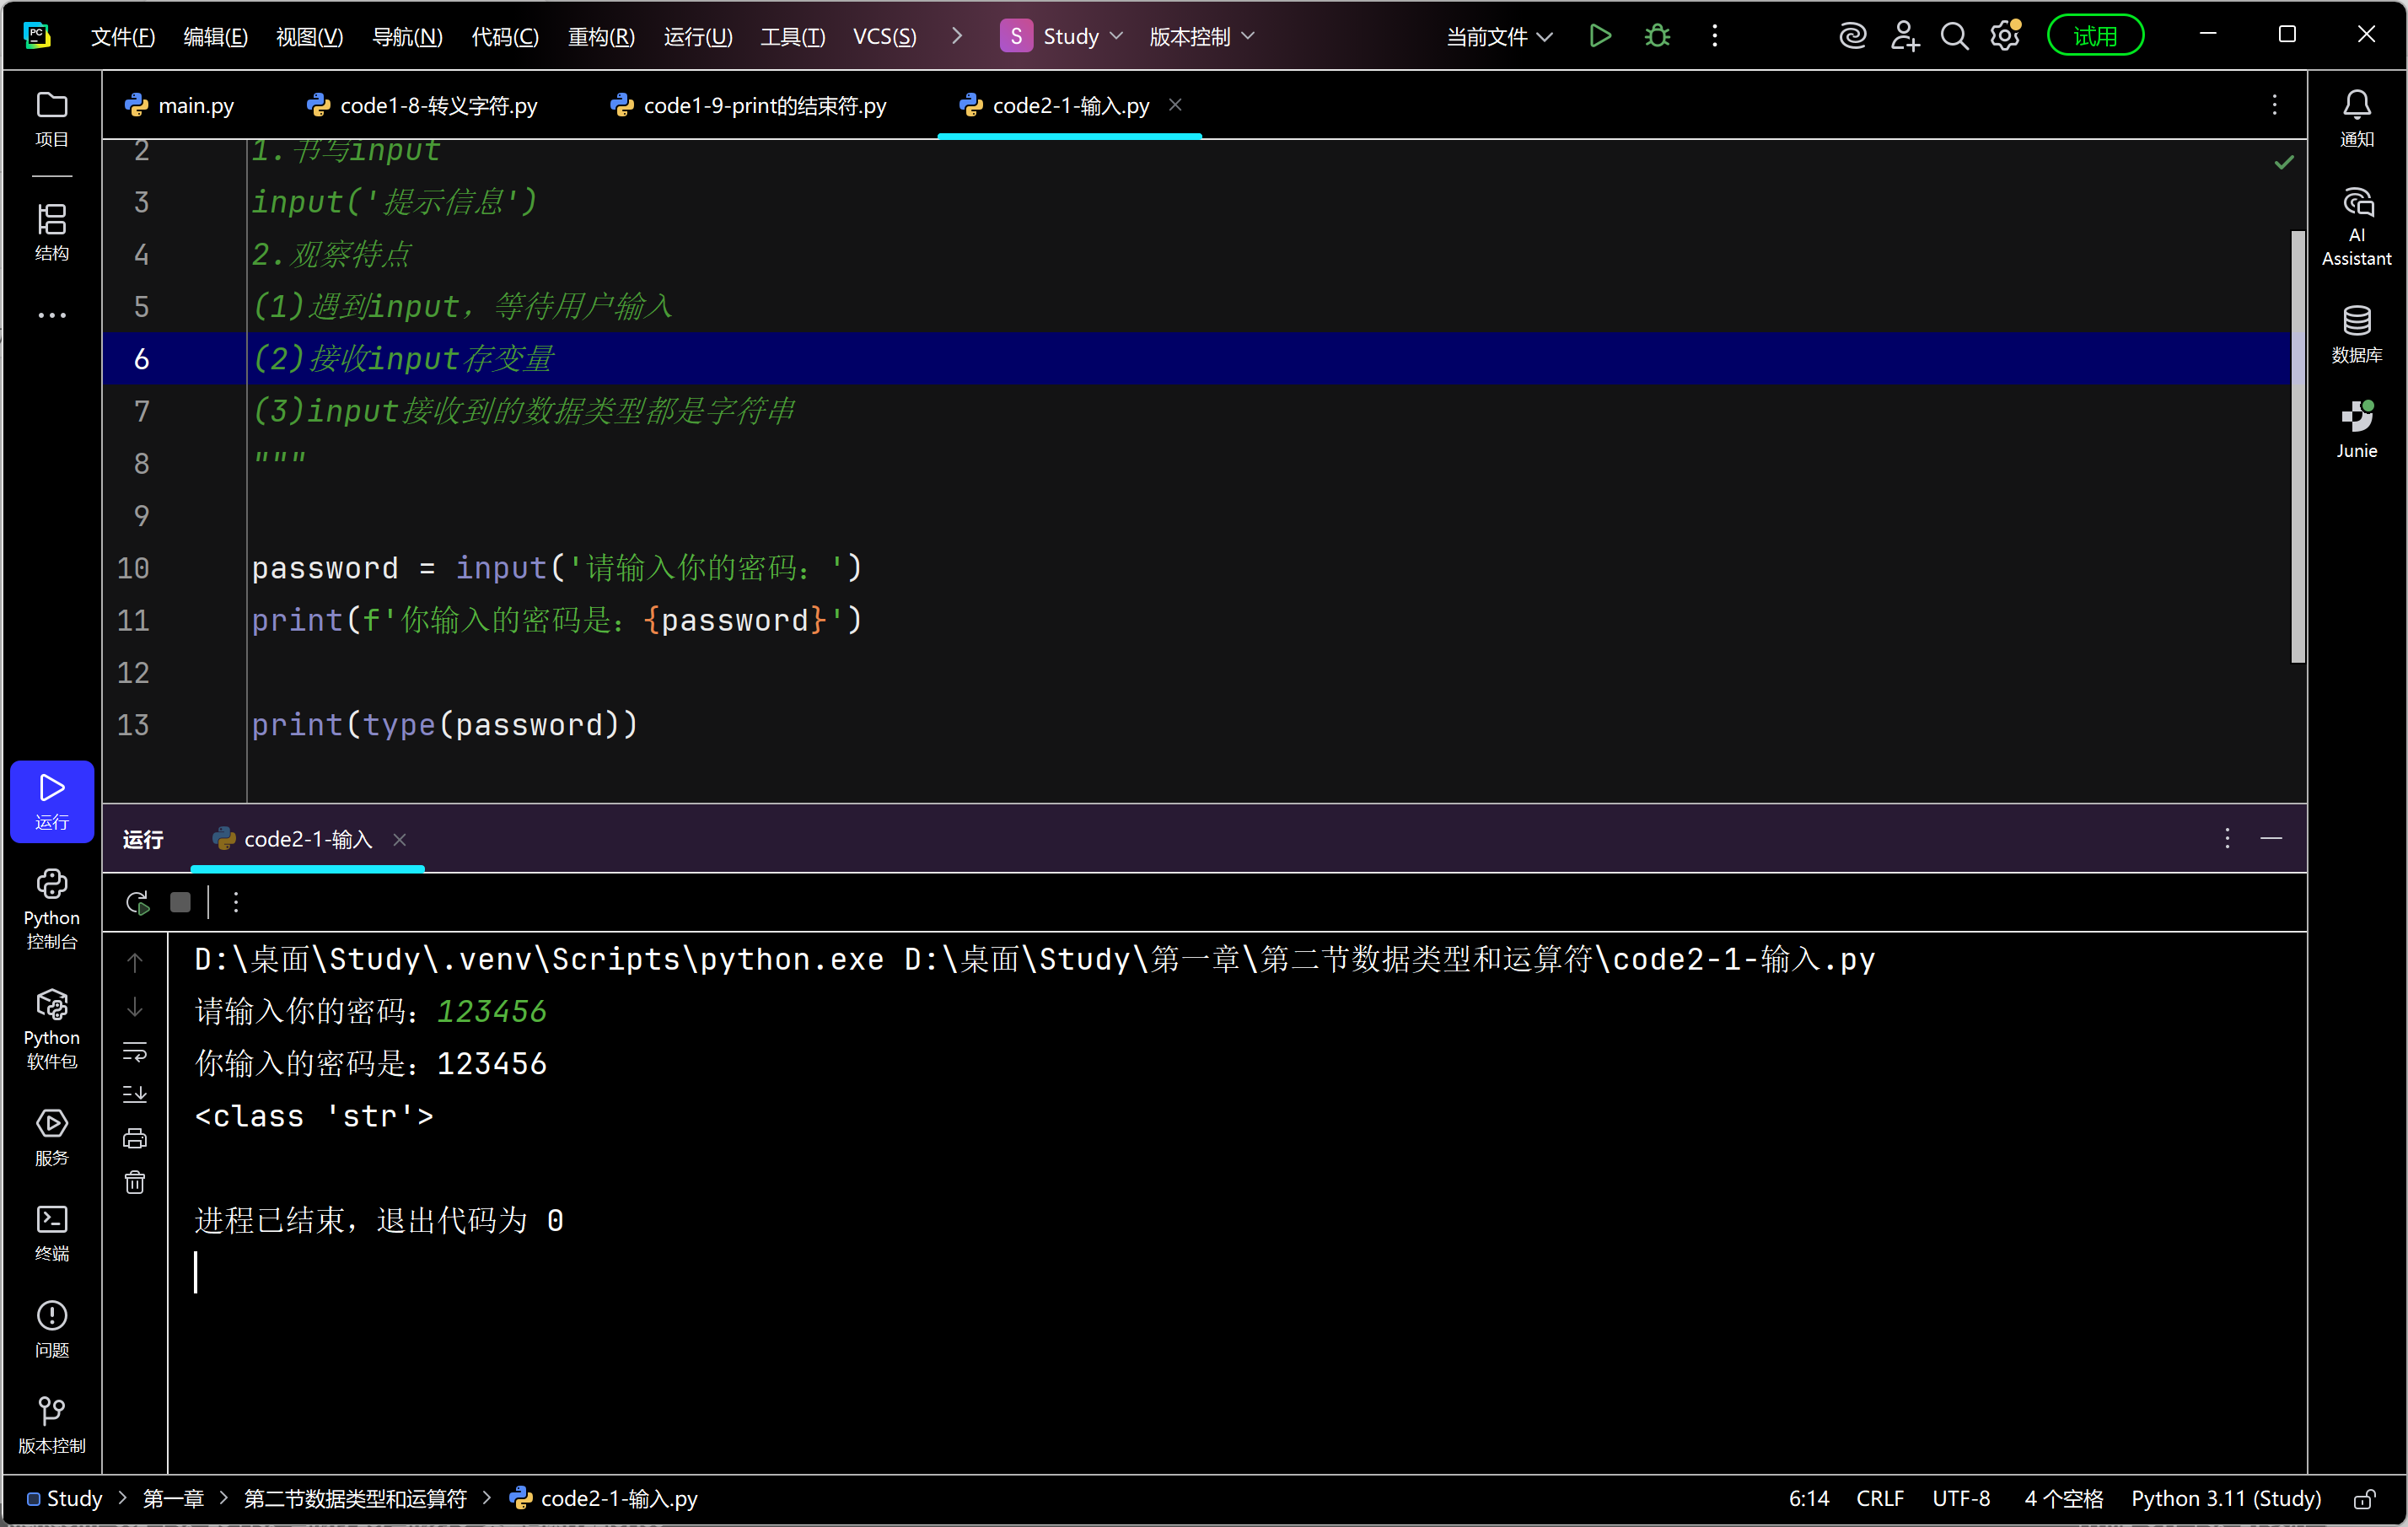Expand the 当前文件 run configuration dropdown
This screenshot has height=1527, width=2408.
[x=1498, y=36]
